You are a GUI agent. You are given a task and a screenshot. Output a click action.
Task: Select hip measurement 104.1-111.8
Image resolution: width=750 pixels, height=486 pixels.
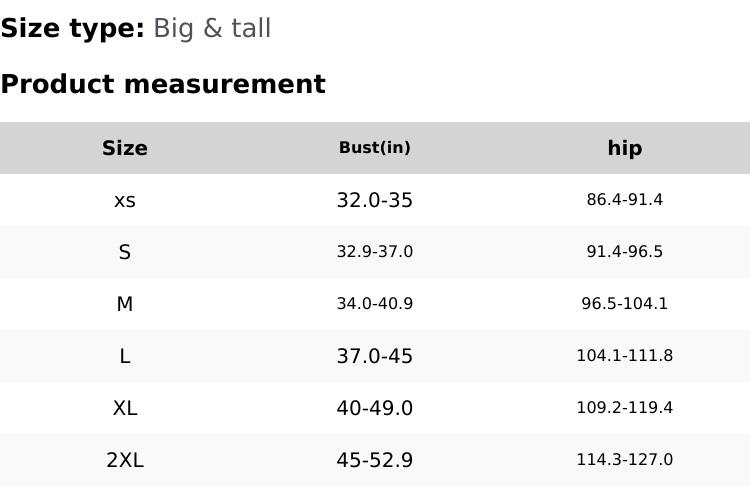point(625,356)
